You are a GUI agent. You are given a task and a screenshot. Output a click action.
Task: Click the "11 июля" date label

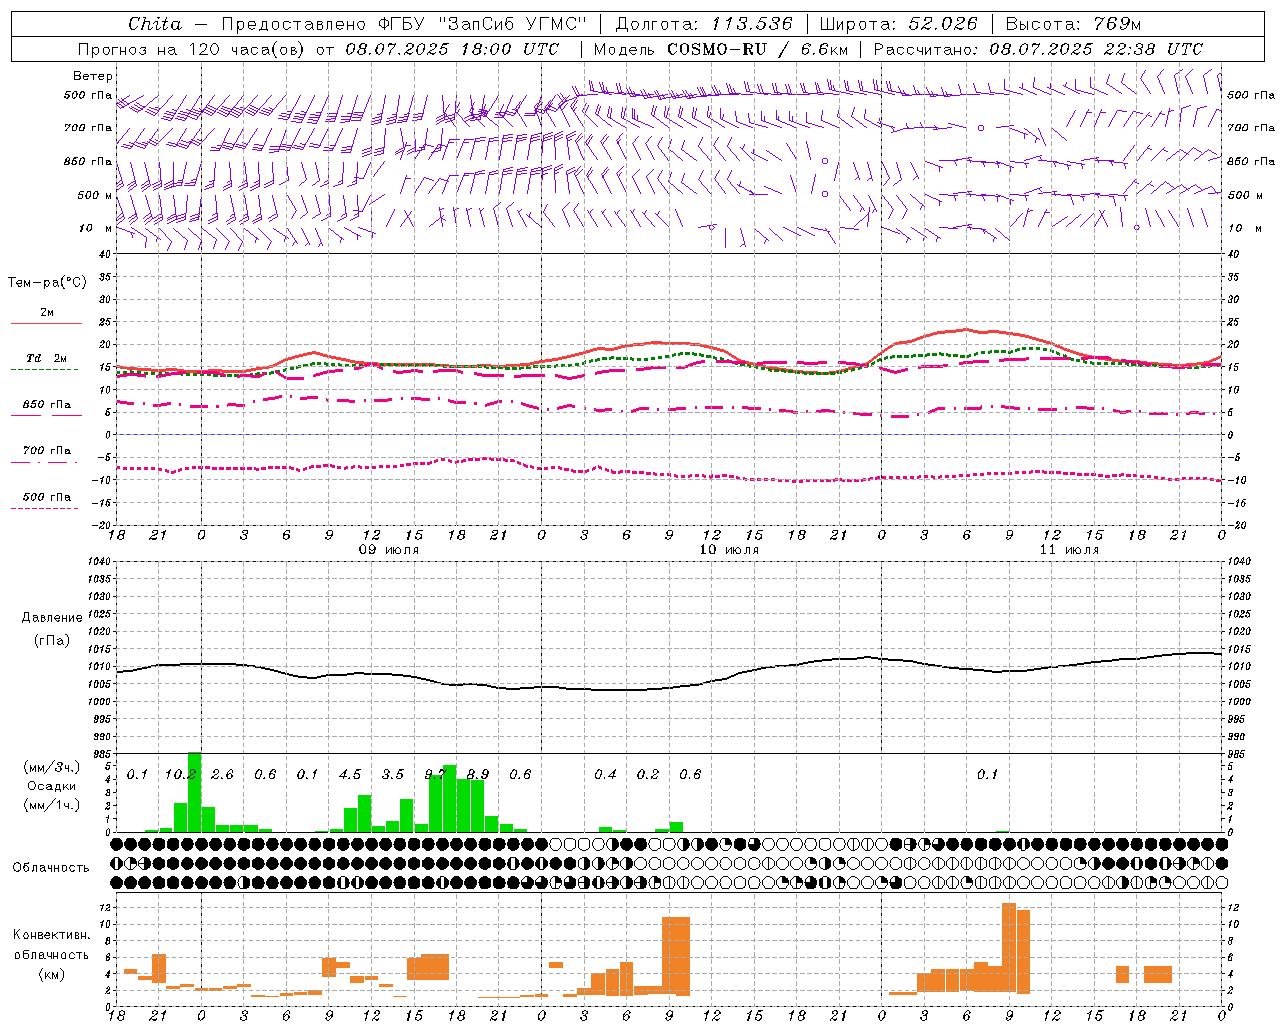tap(1069, 550)
